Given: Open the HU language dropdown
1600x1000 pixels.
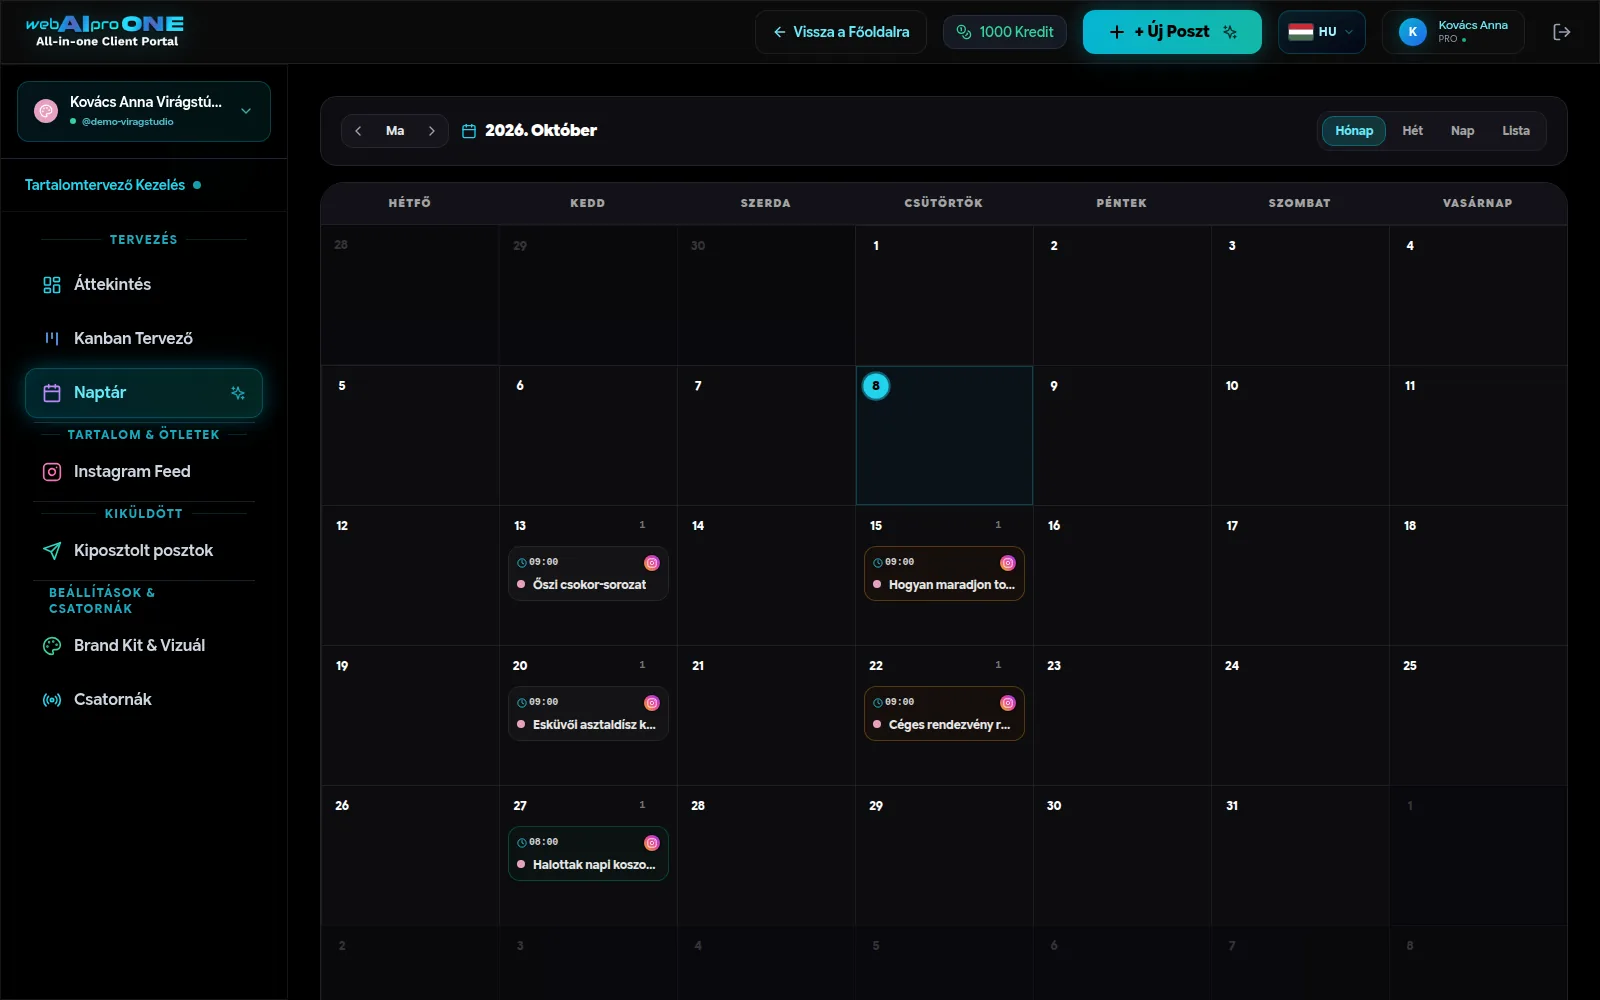Looking at the screenshot, I should [x=1321, y=32].
